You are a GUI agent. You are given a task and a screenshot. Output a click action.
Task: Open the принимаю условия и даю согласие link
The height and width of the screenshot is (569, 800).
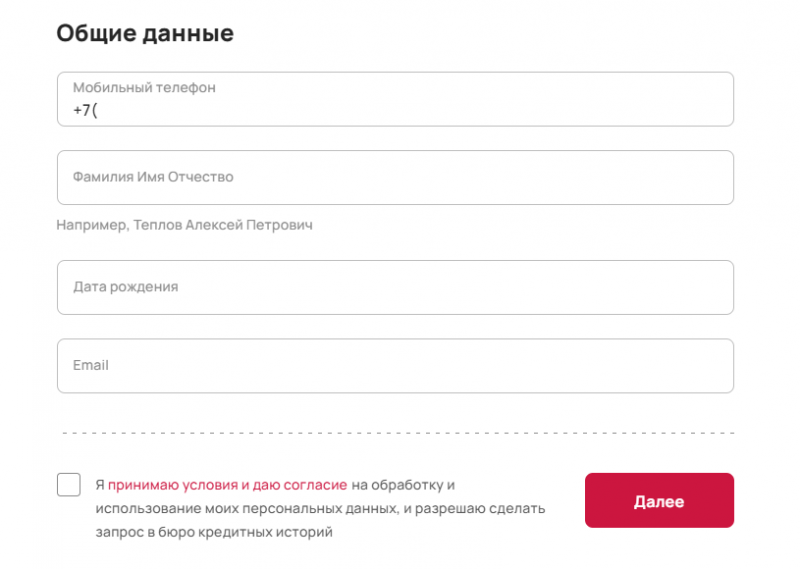tap(227, 485)
